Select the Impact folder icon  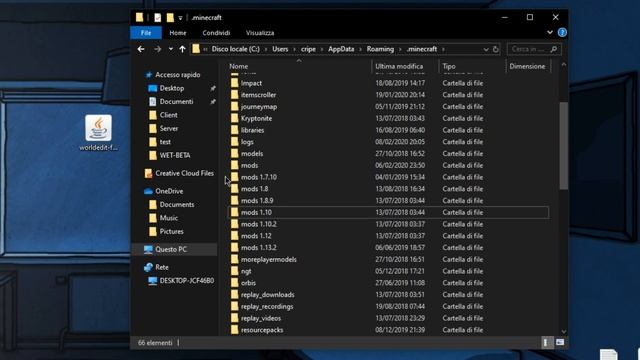coord(234,83)
